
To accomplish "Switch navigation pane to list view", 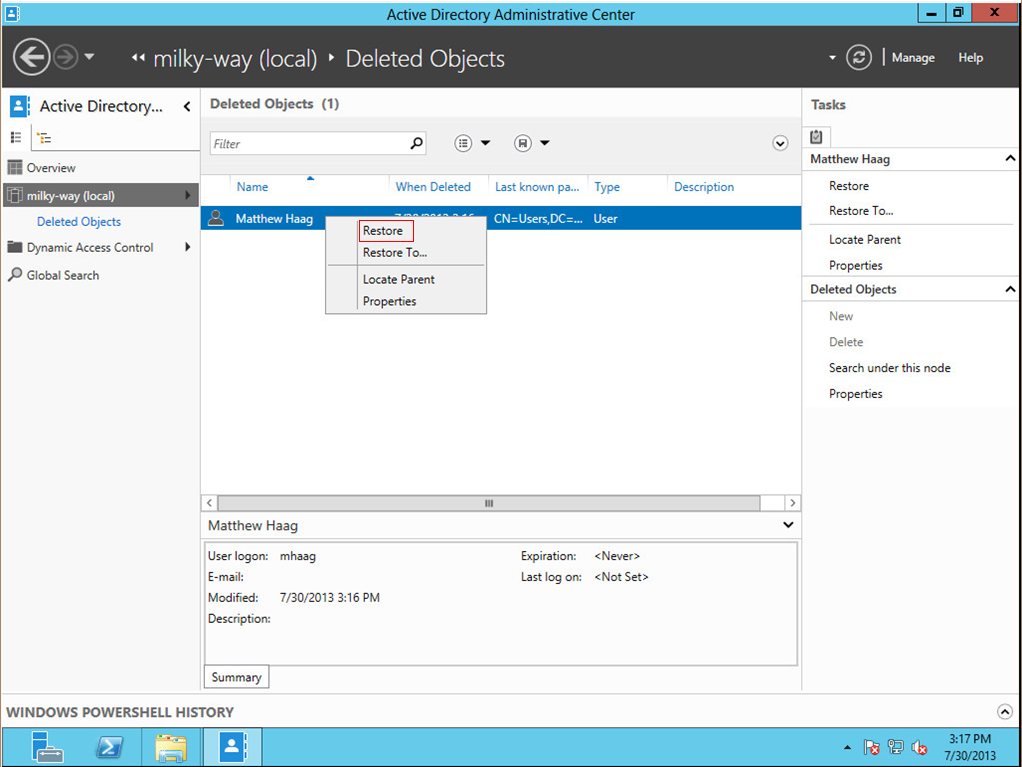I will 16,137.
